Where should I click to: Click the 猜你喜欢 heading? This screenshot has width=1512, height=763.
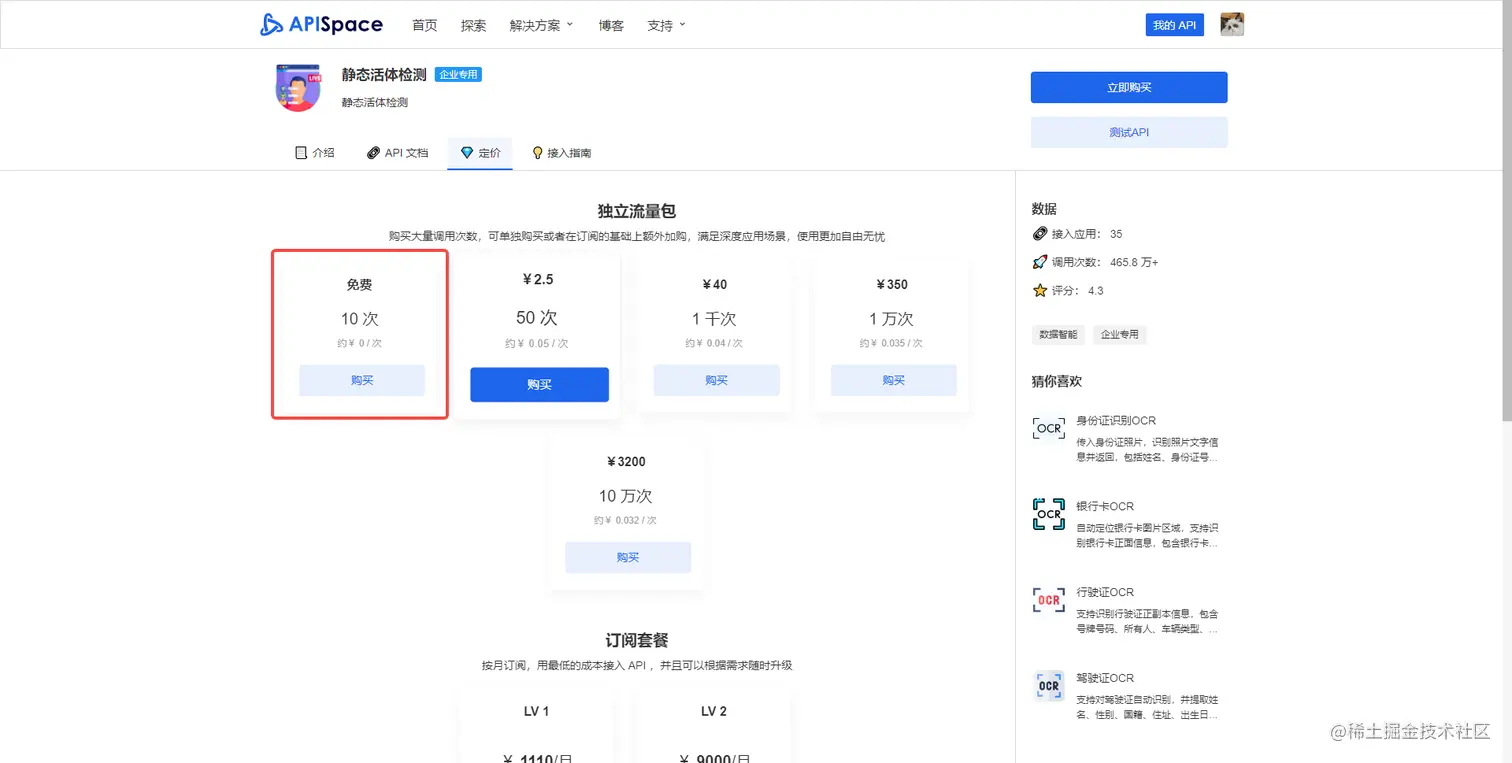[1057, 381]
